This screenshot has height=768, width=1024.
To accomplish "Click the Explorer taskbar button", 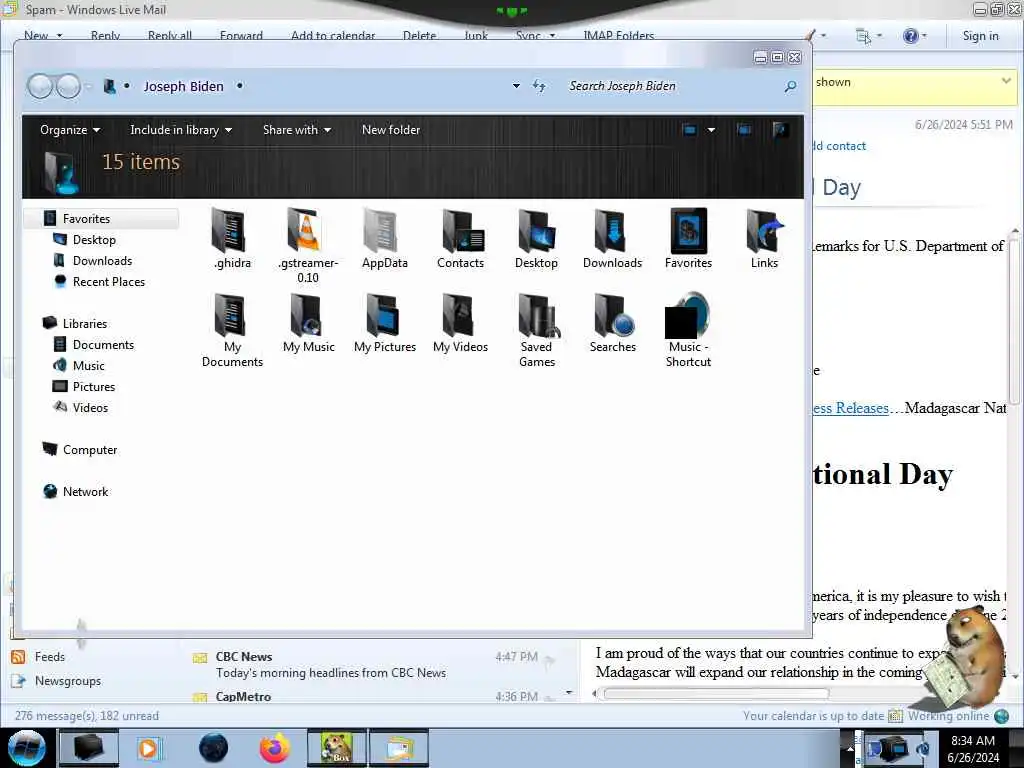I will tap(89, 748).
